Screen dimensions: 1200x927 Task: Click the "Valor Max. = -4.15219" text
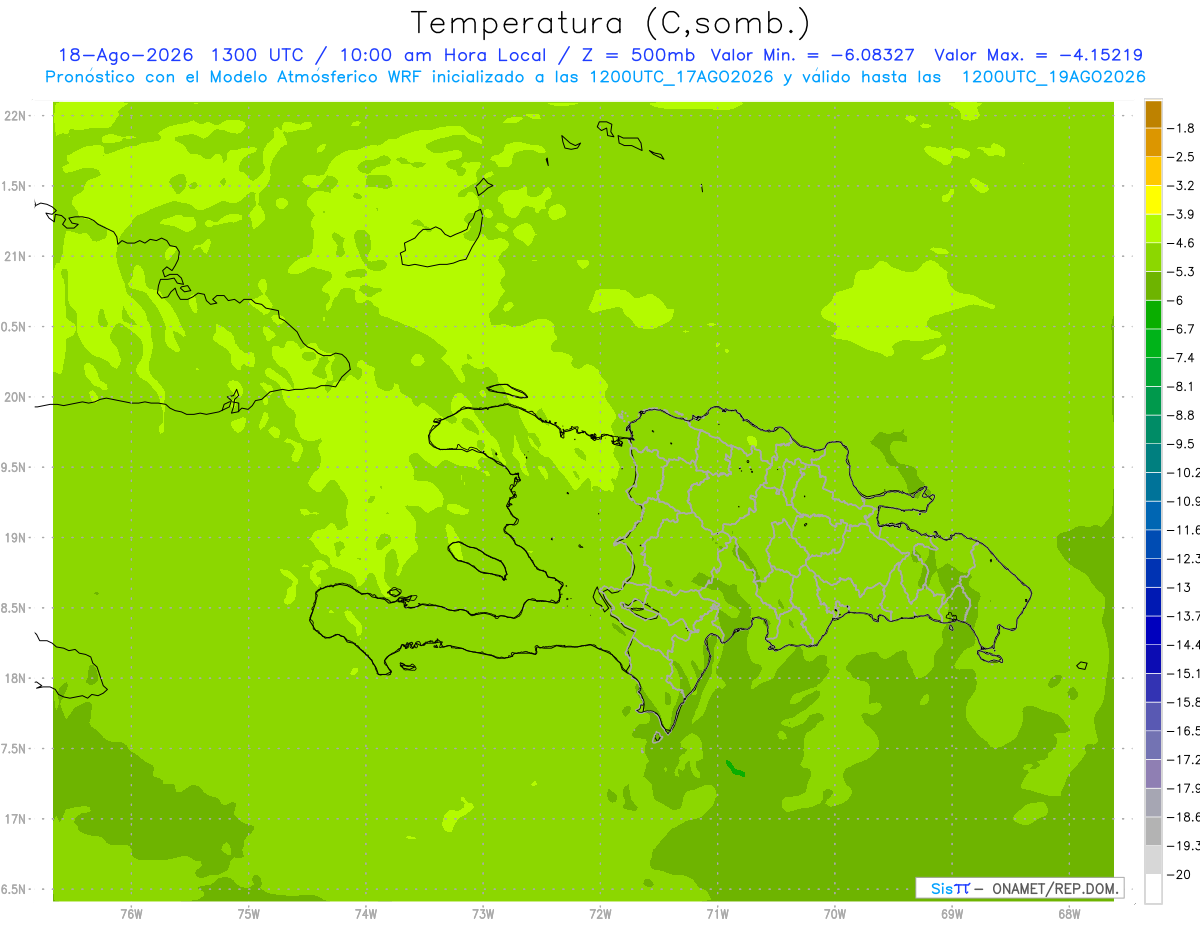click(x=1038, y=55)
